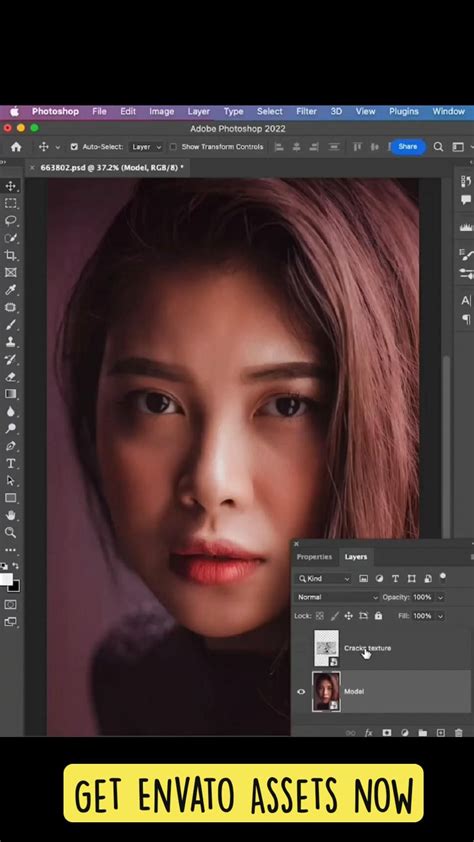Select the Blur tool
The height and width of the screenshot is (842, 474).
[10, 411]
